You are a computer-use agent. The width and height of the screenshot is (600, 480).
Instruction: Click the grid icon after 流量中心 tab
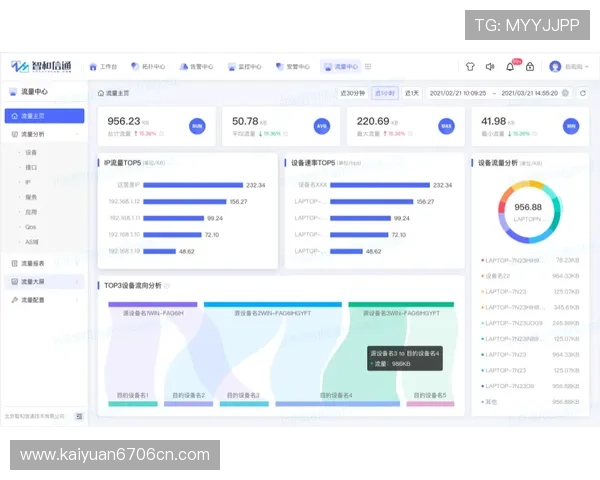pyautogui.click(x=367, y=67)
